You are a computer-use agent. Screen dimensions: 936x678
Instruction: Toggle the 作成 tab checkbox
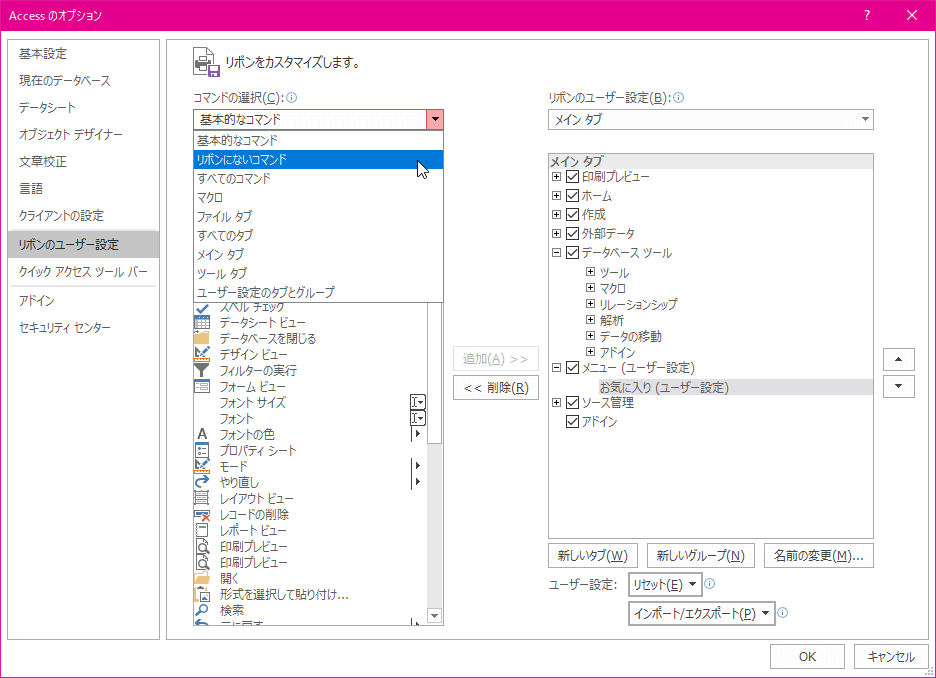coord(572,214)
